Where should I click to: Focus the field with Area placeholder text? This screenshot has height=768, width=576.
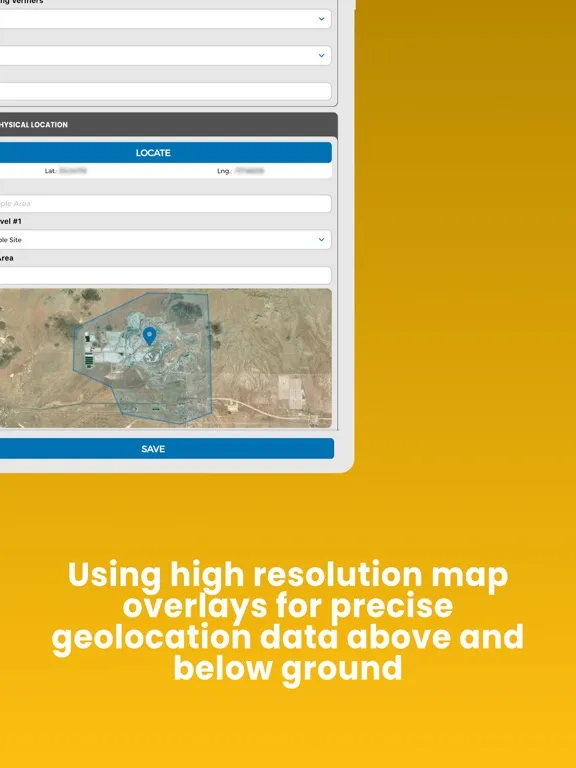166,204
